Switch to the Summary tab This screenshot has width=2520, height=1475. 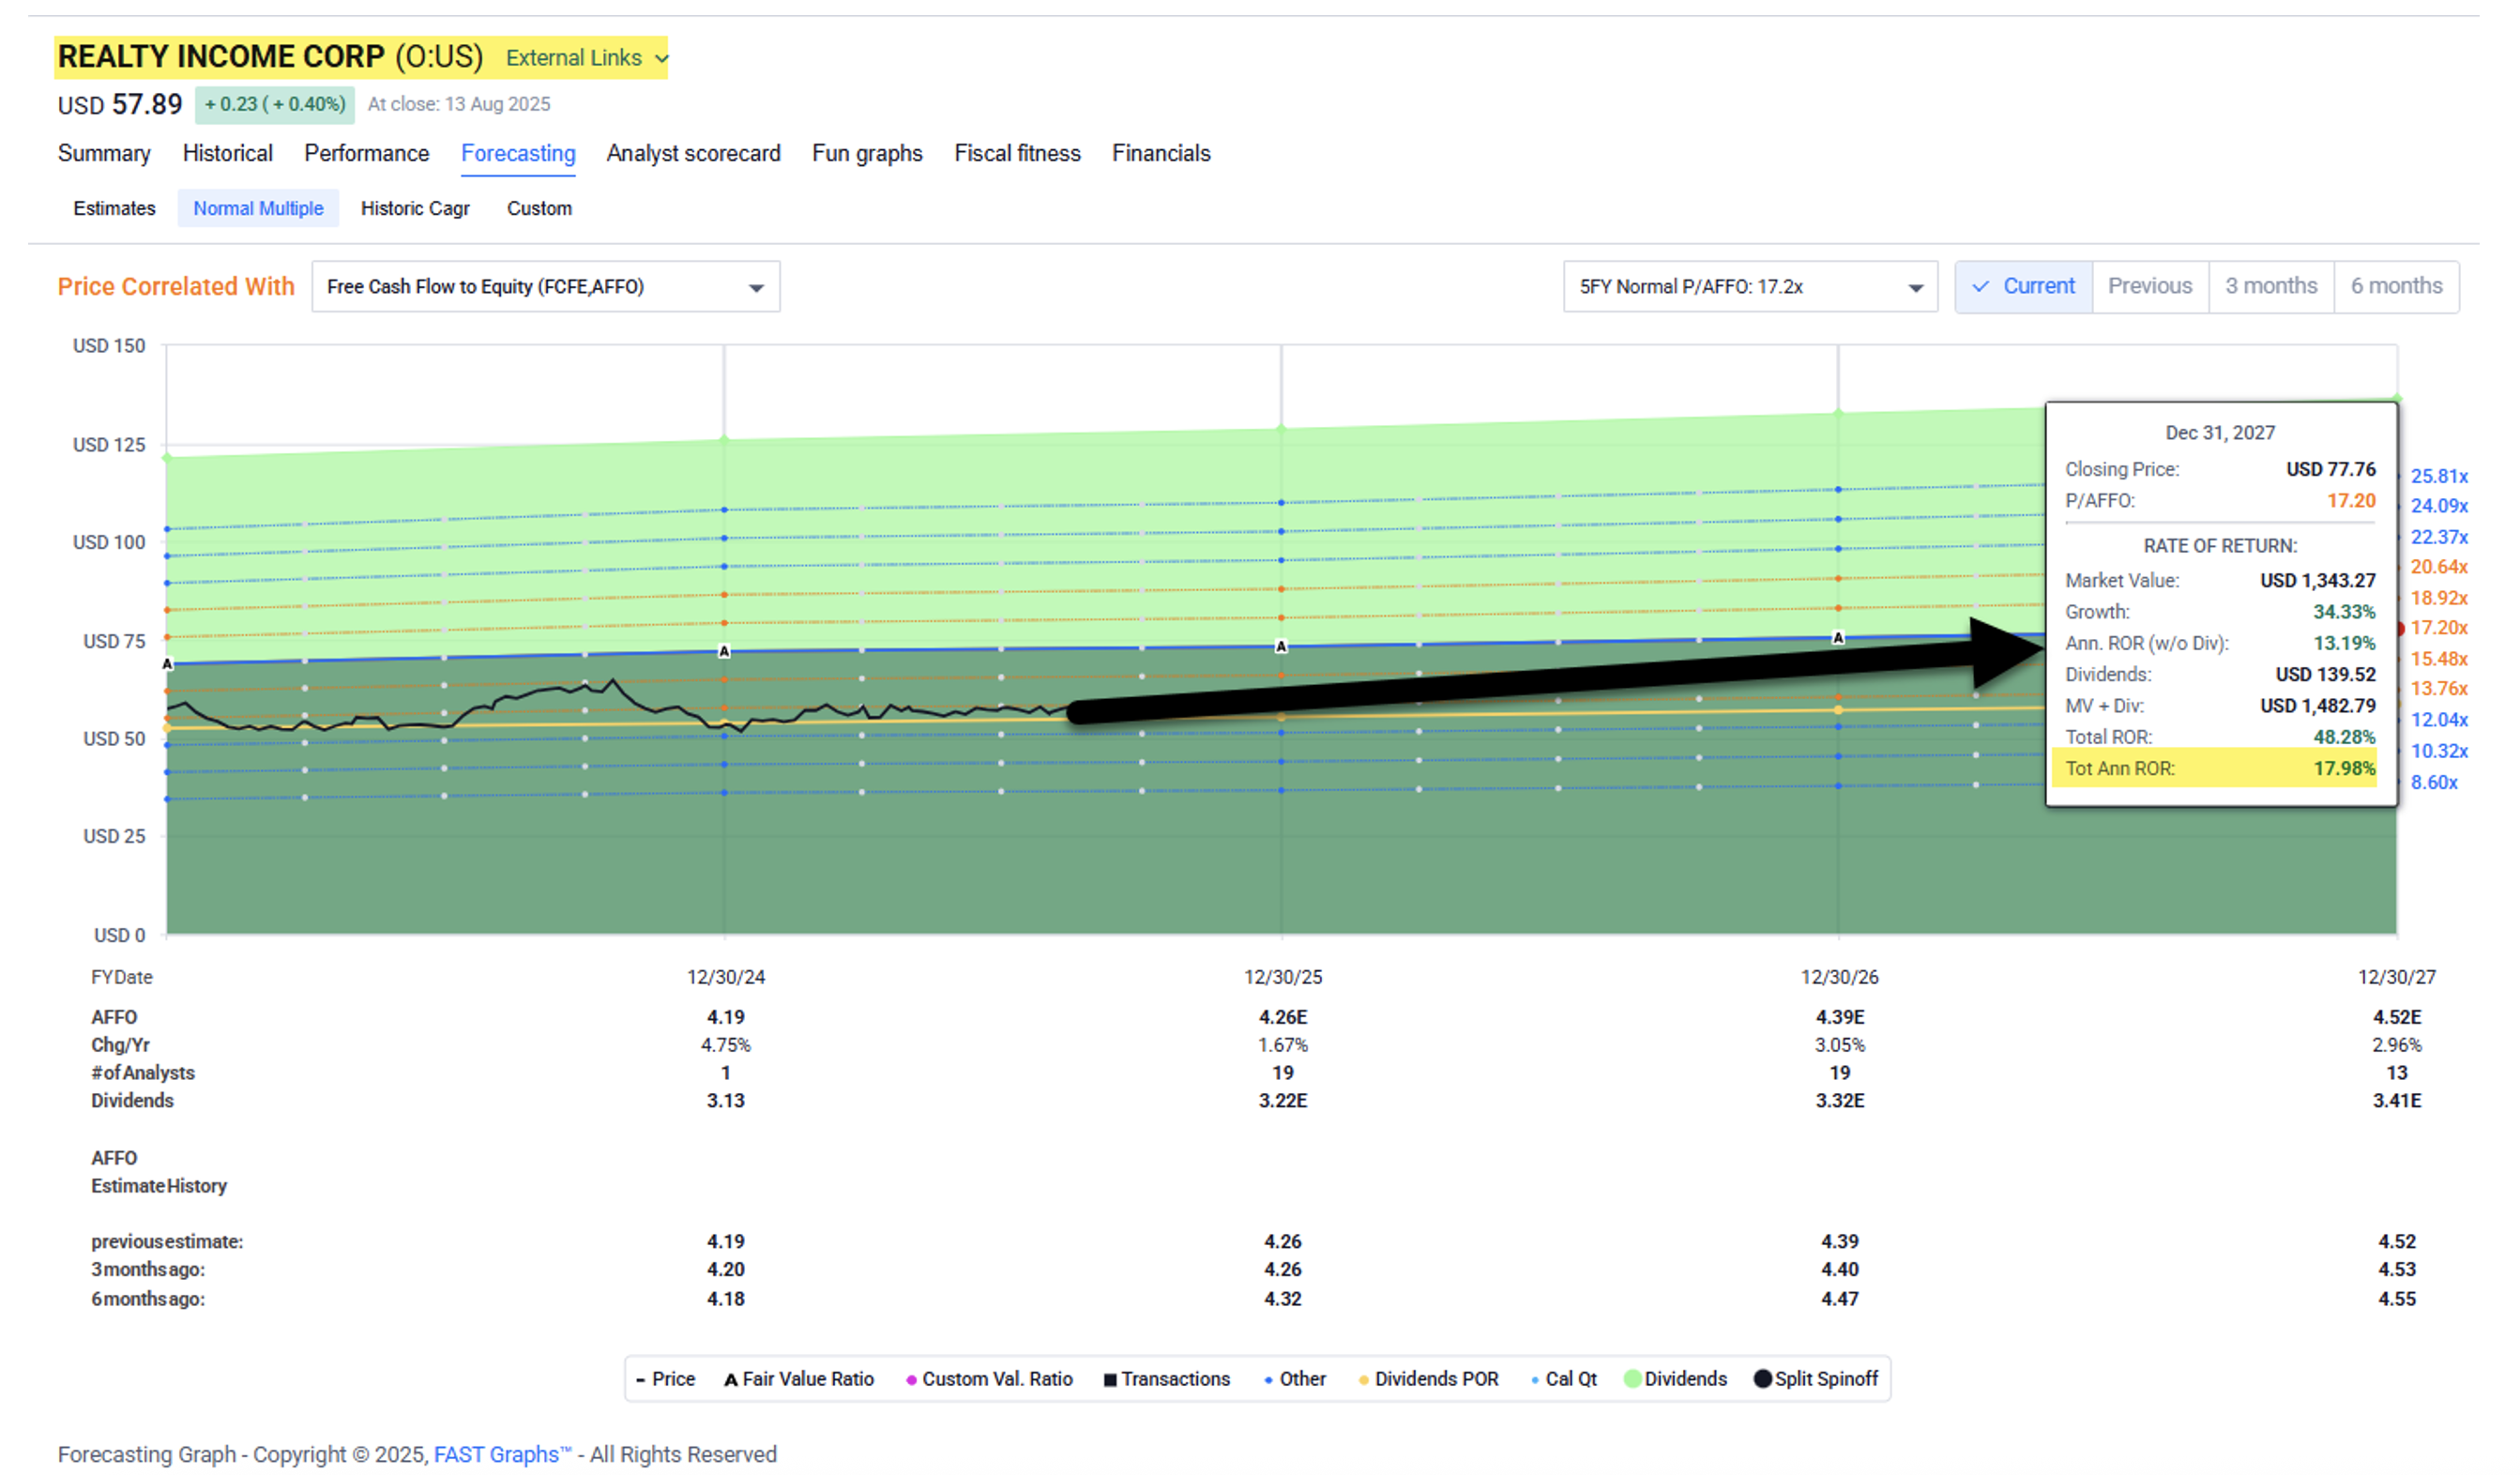(104, 153)
